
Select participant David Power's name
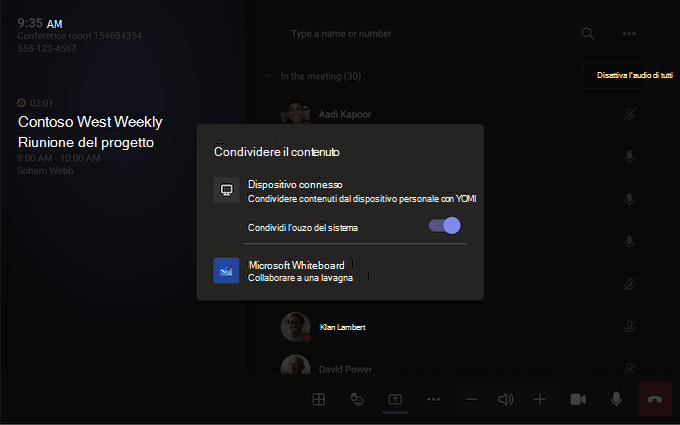[345, 369]
